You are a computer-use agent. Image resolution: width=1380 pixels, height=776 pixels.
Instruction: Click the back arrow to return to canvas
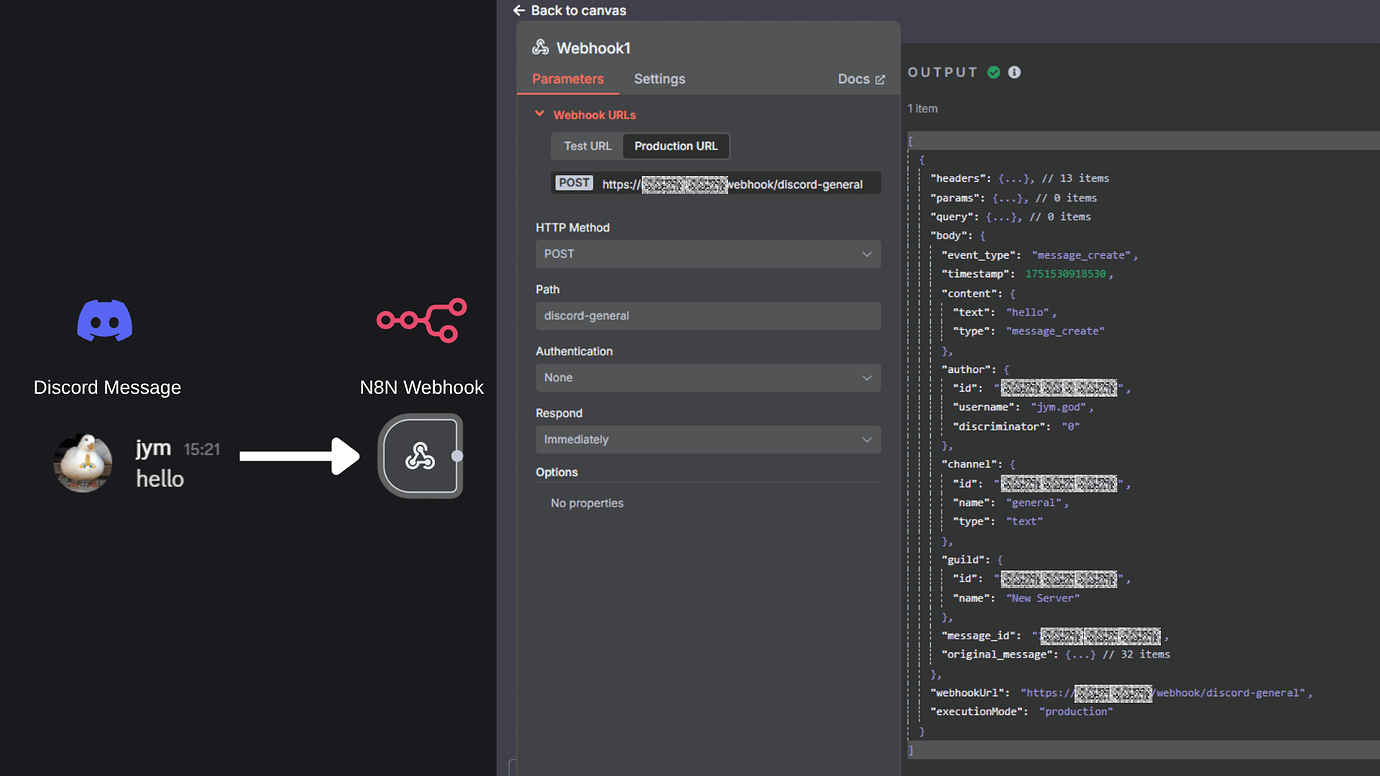point(518,10)
